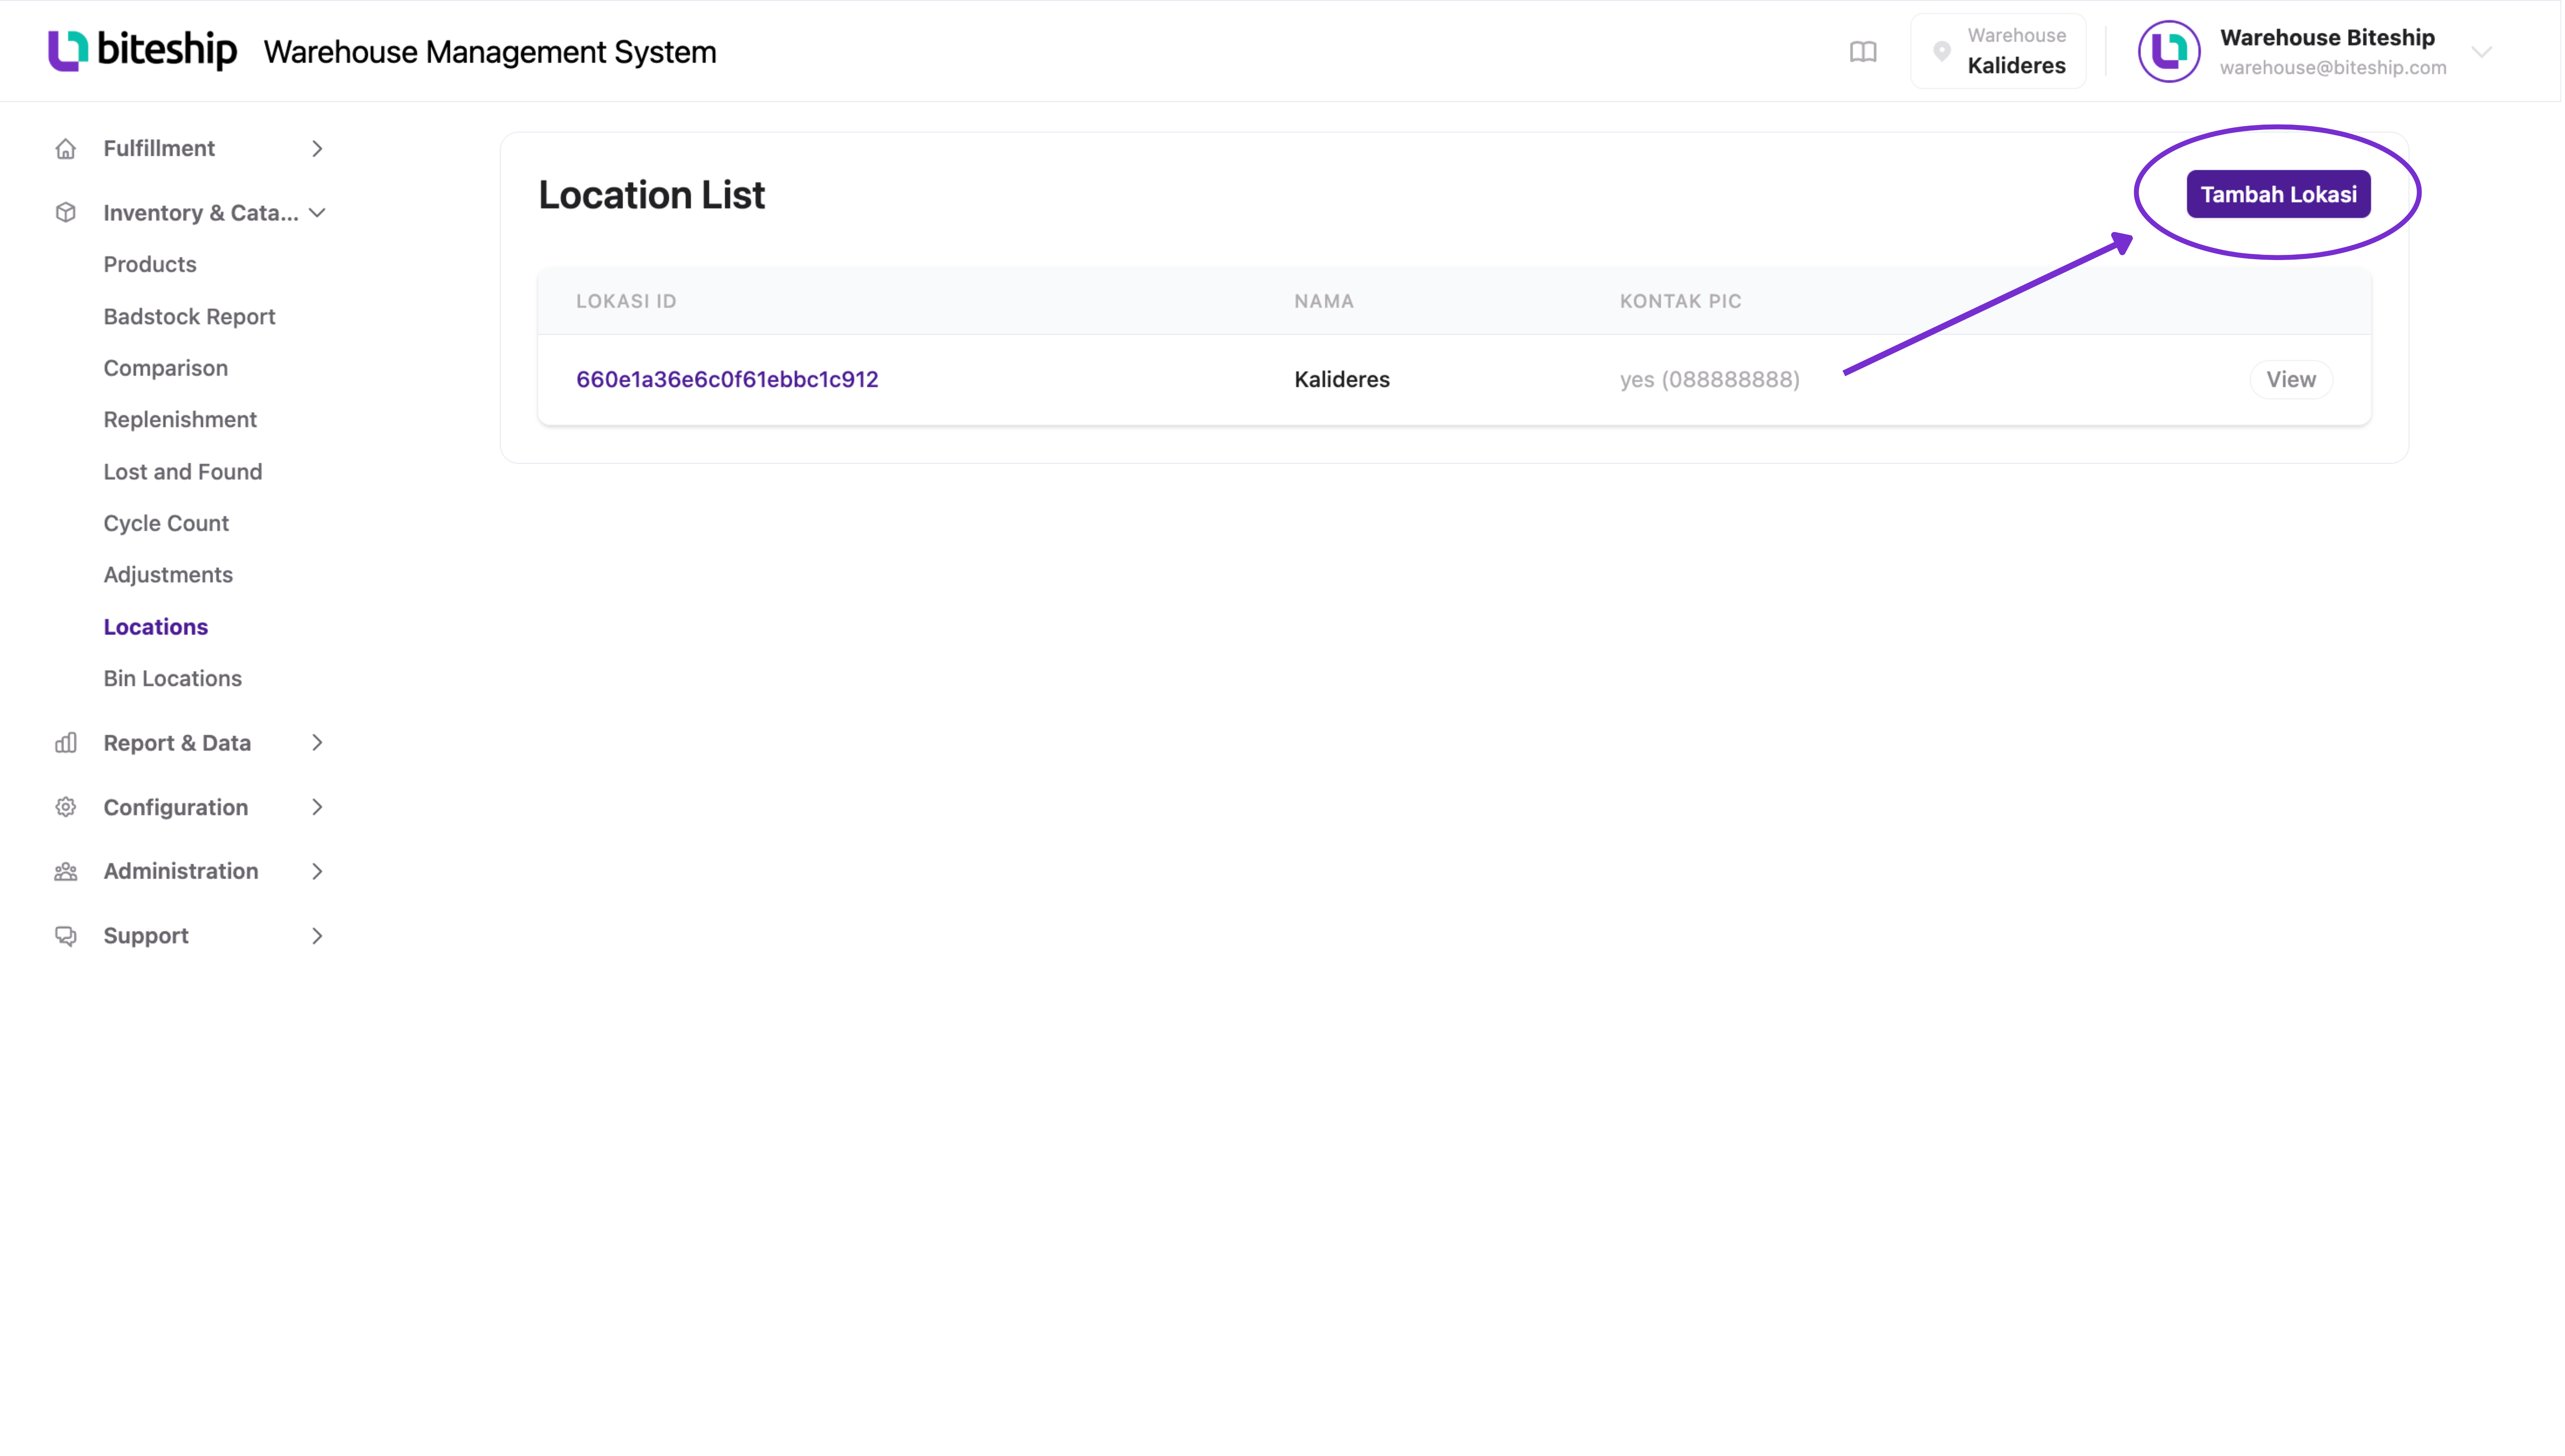The image size is (2565, 1456).
Task: Open the Warehouse Kalideres selector
Action: pyautogui.click(x=1998, y=51)
